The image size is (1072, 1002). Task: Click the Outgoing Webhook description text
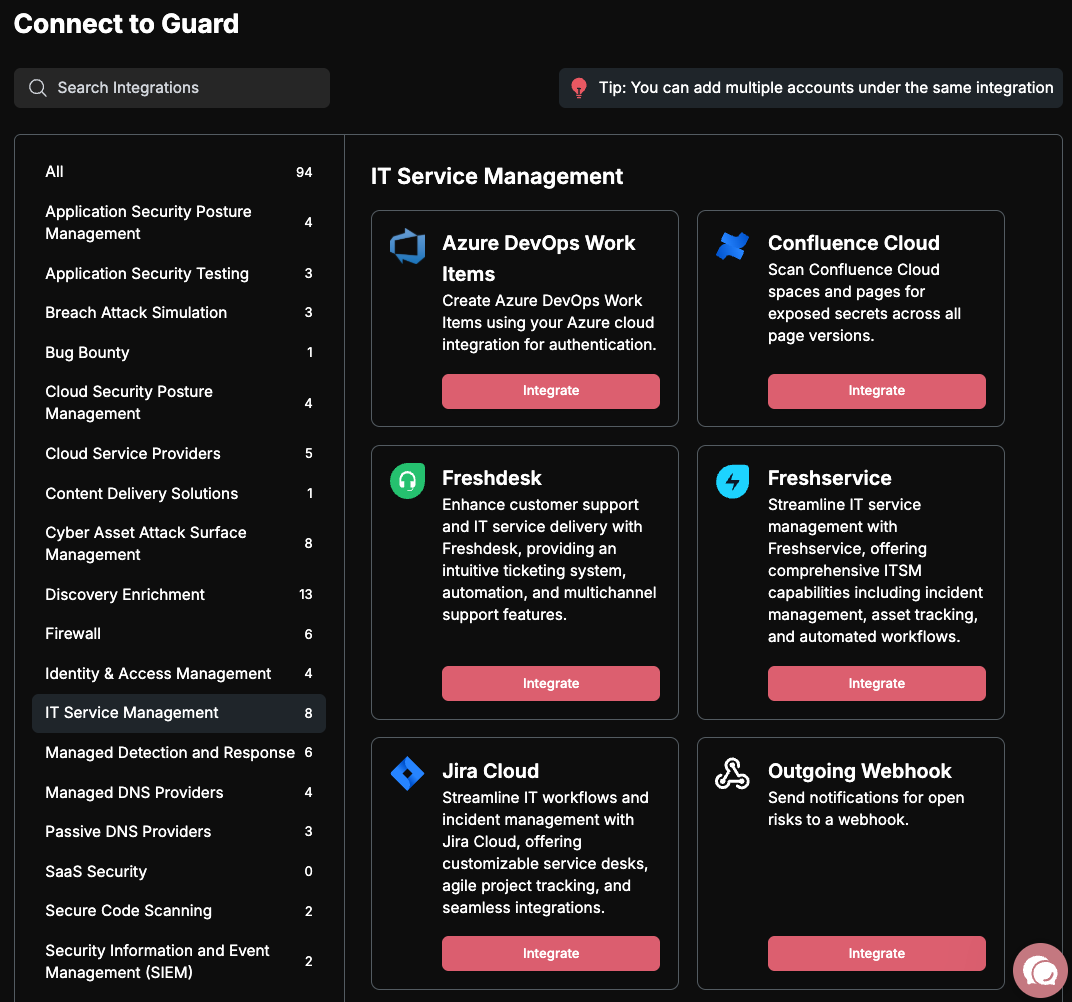[866, 809]
